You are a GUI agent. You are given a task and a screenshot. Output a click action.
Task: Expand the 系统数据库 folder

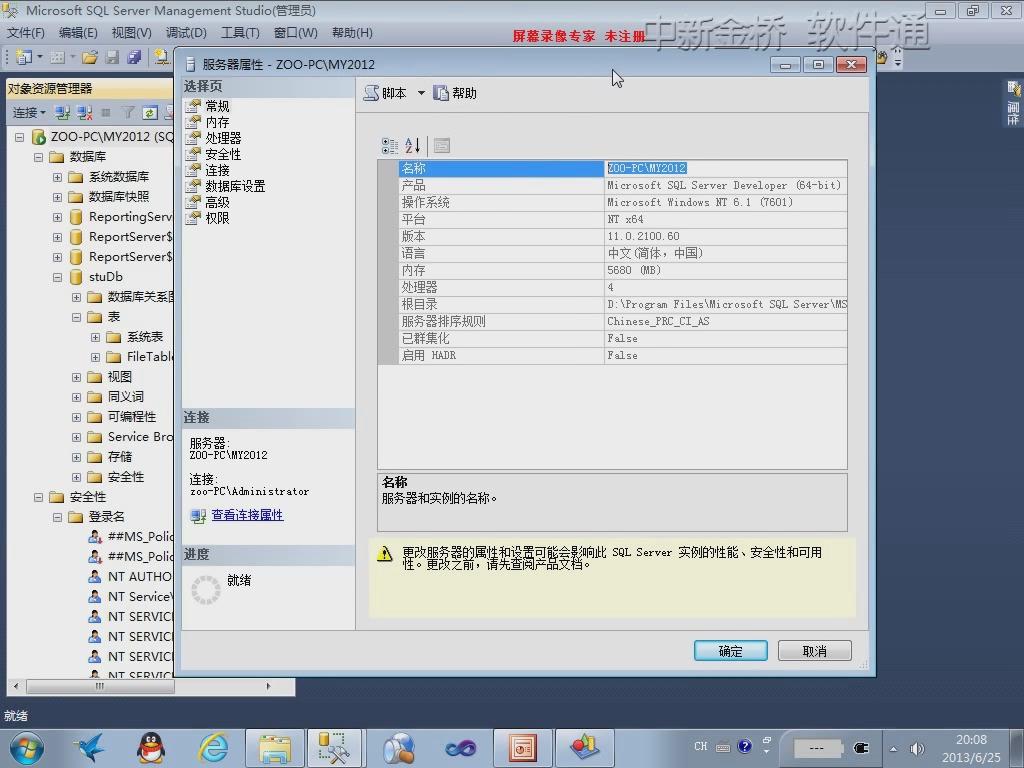(57, 177)
